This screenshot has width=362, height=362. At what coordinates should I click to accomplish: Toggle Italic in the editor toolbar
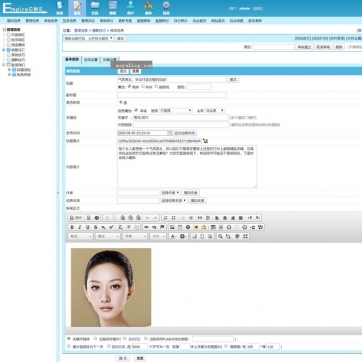(x=80, y=227)
